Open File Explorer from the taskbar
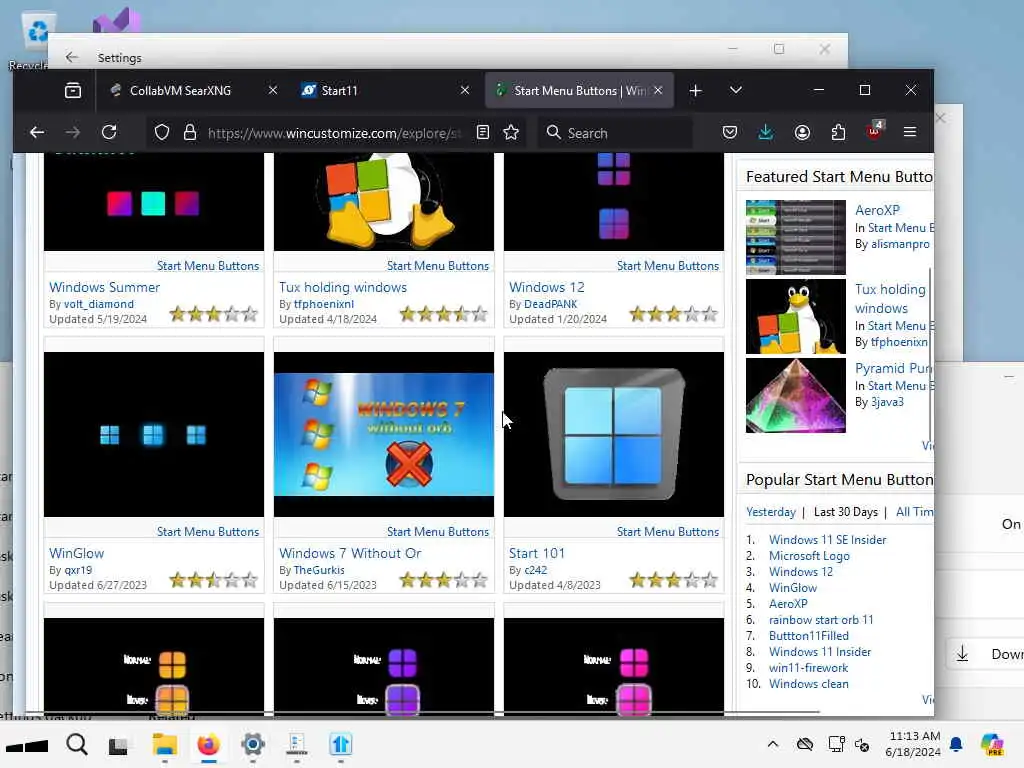 pyautogui.click(x=165, y=744)
